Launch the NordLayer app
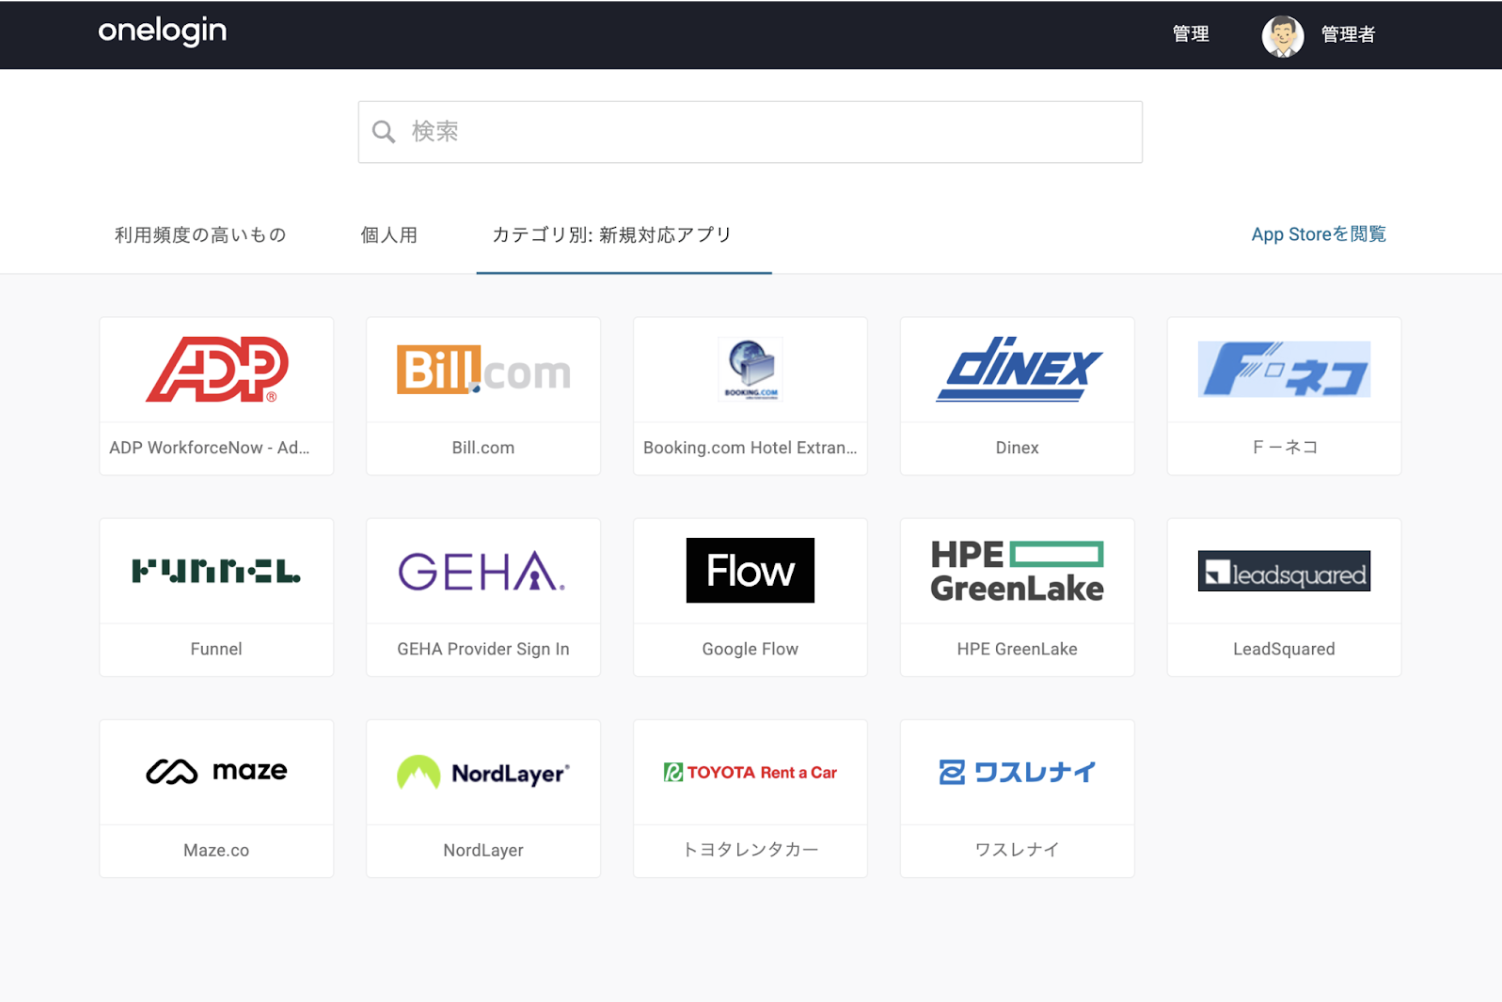Image resolution: width=1502 pixels, height=1002 pixels. pos(483,797)
